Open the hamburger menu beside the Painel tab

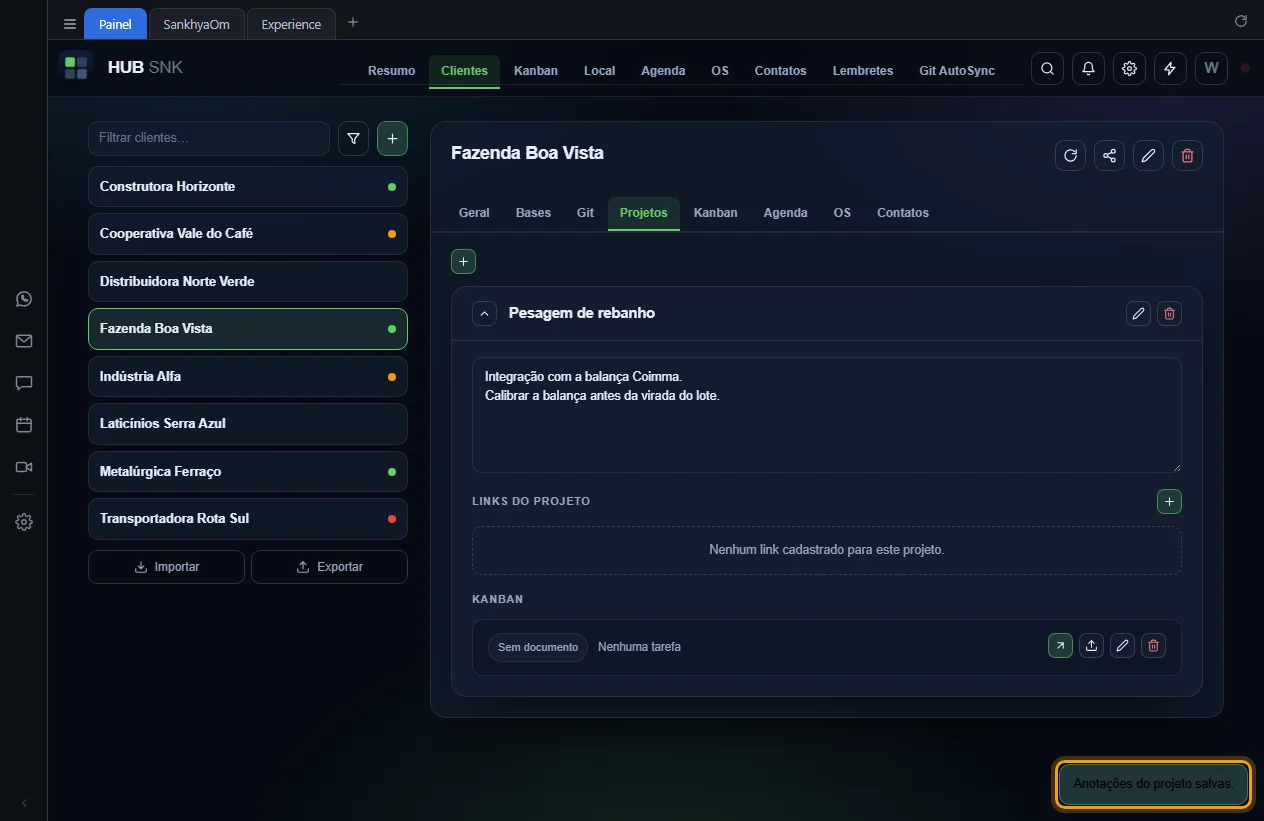coord(70,24)
